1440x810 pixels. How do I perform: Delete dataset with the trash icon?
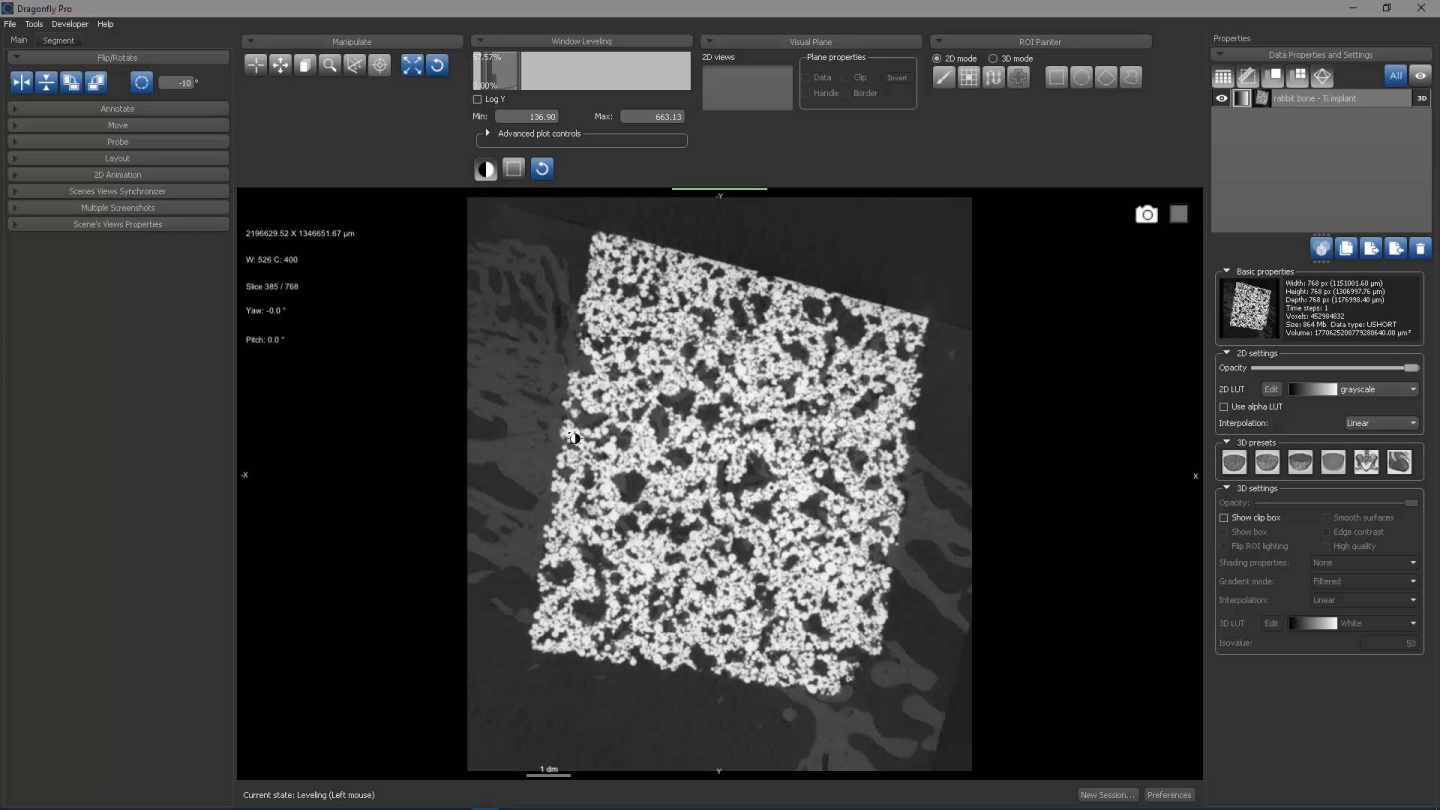[x=1420, y=248]
